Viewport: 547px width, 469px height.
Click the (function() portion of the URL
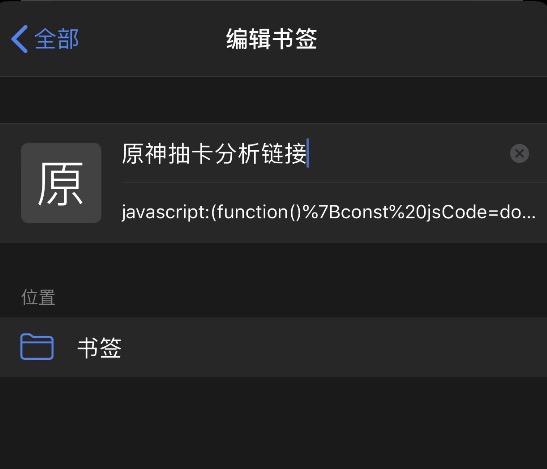[256, 212]
